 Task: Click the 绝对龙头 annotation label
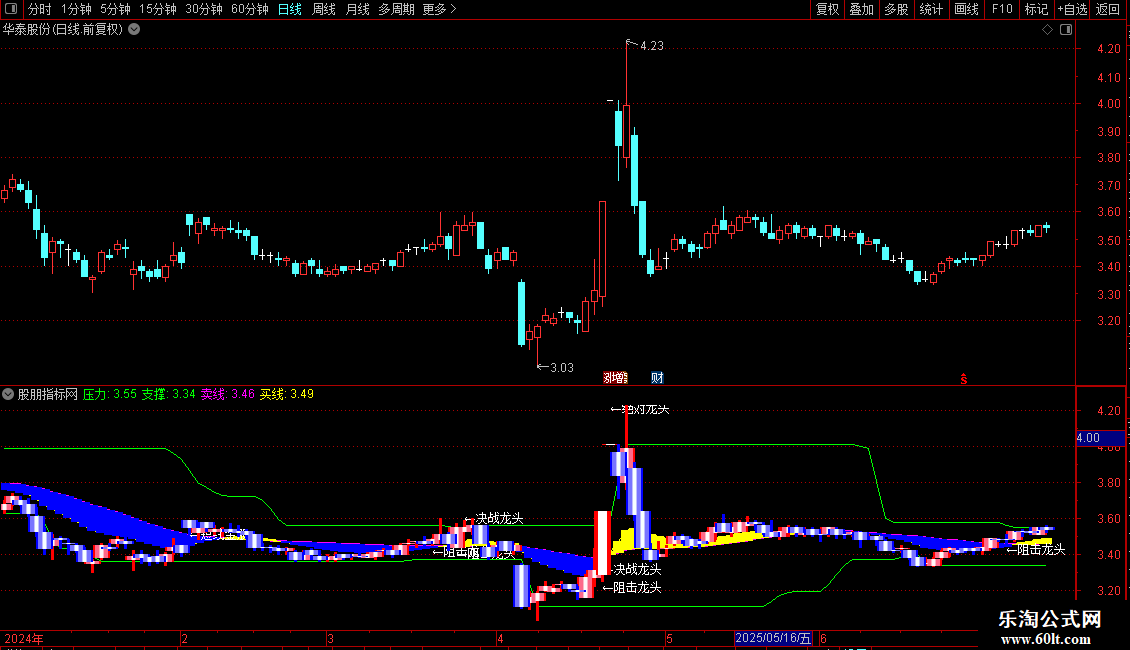(646, 409)
